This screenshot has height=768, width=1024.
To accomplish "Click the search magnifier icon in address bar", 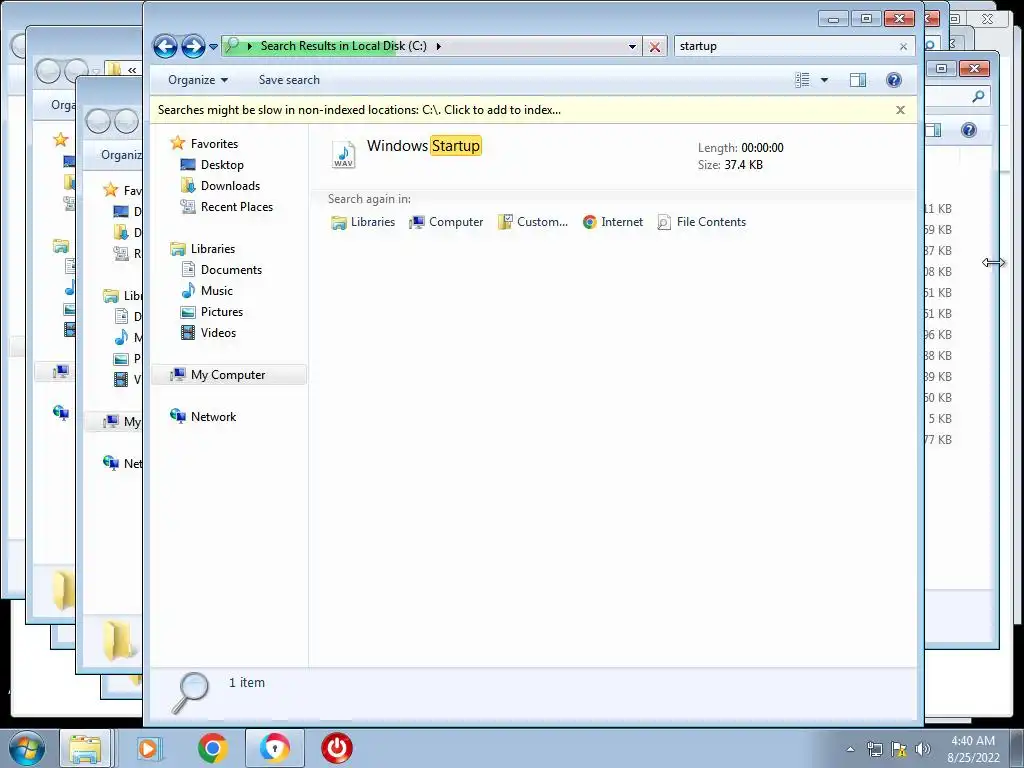I will pos(232,46).
